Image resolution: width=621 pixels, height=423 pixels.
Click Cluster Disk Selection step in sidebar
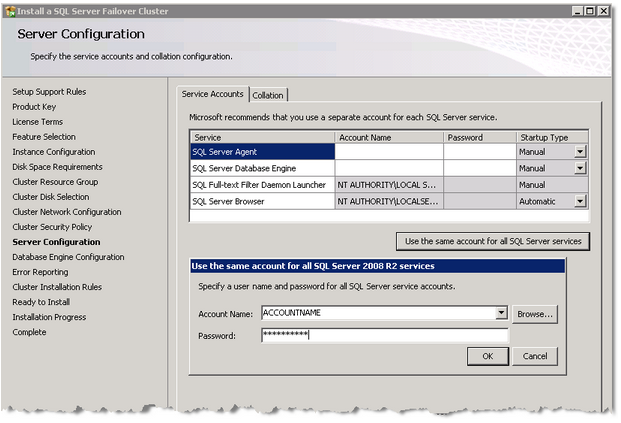[x=51, y=197]
